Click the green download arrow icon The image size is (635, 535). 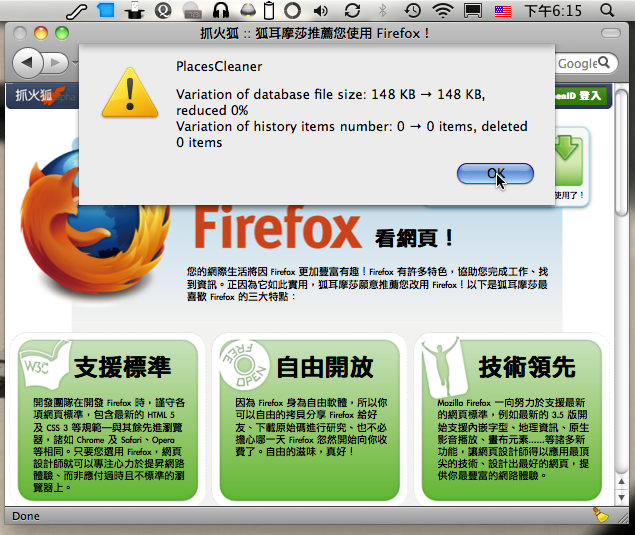569,161
